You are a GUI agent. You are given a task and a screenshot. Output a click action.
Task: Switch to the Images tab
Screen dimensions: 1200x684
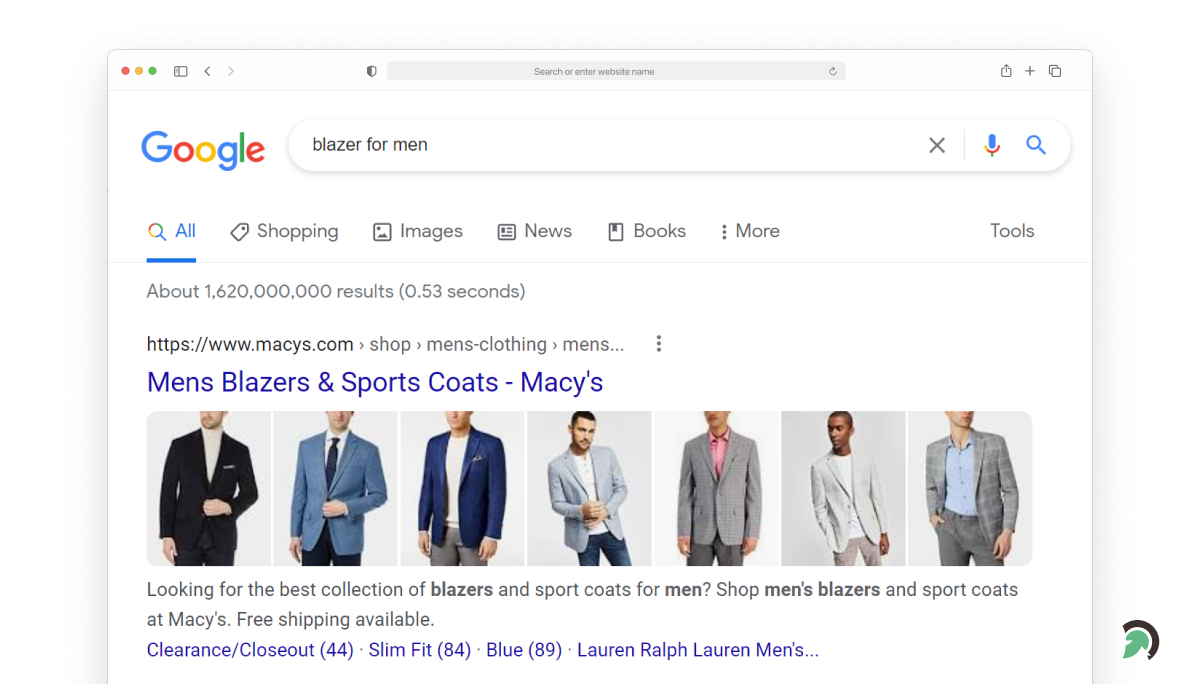[x=417, y=231]
